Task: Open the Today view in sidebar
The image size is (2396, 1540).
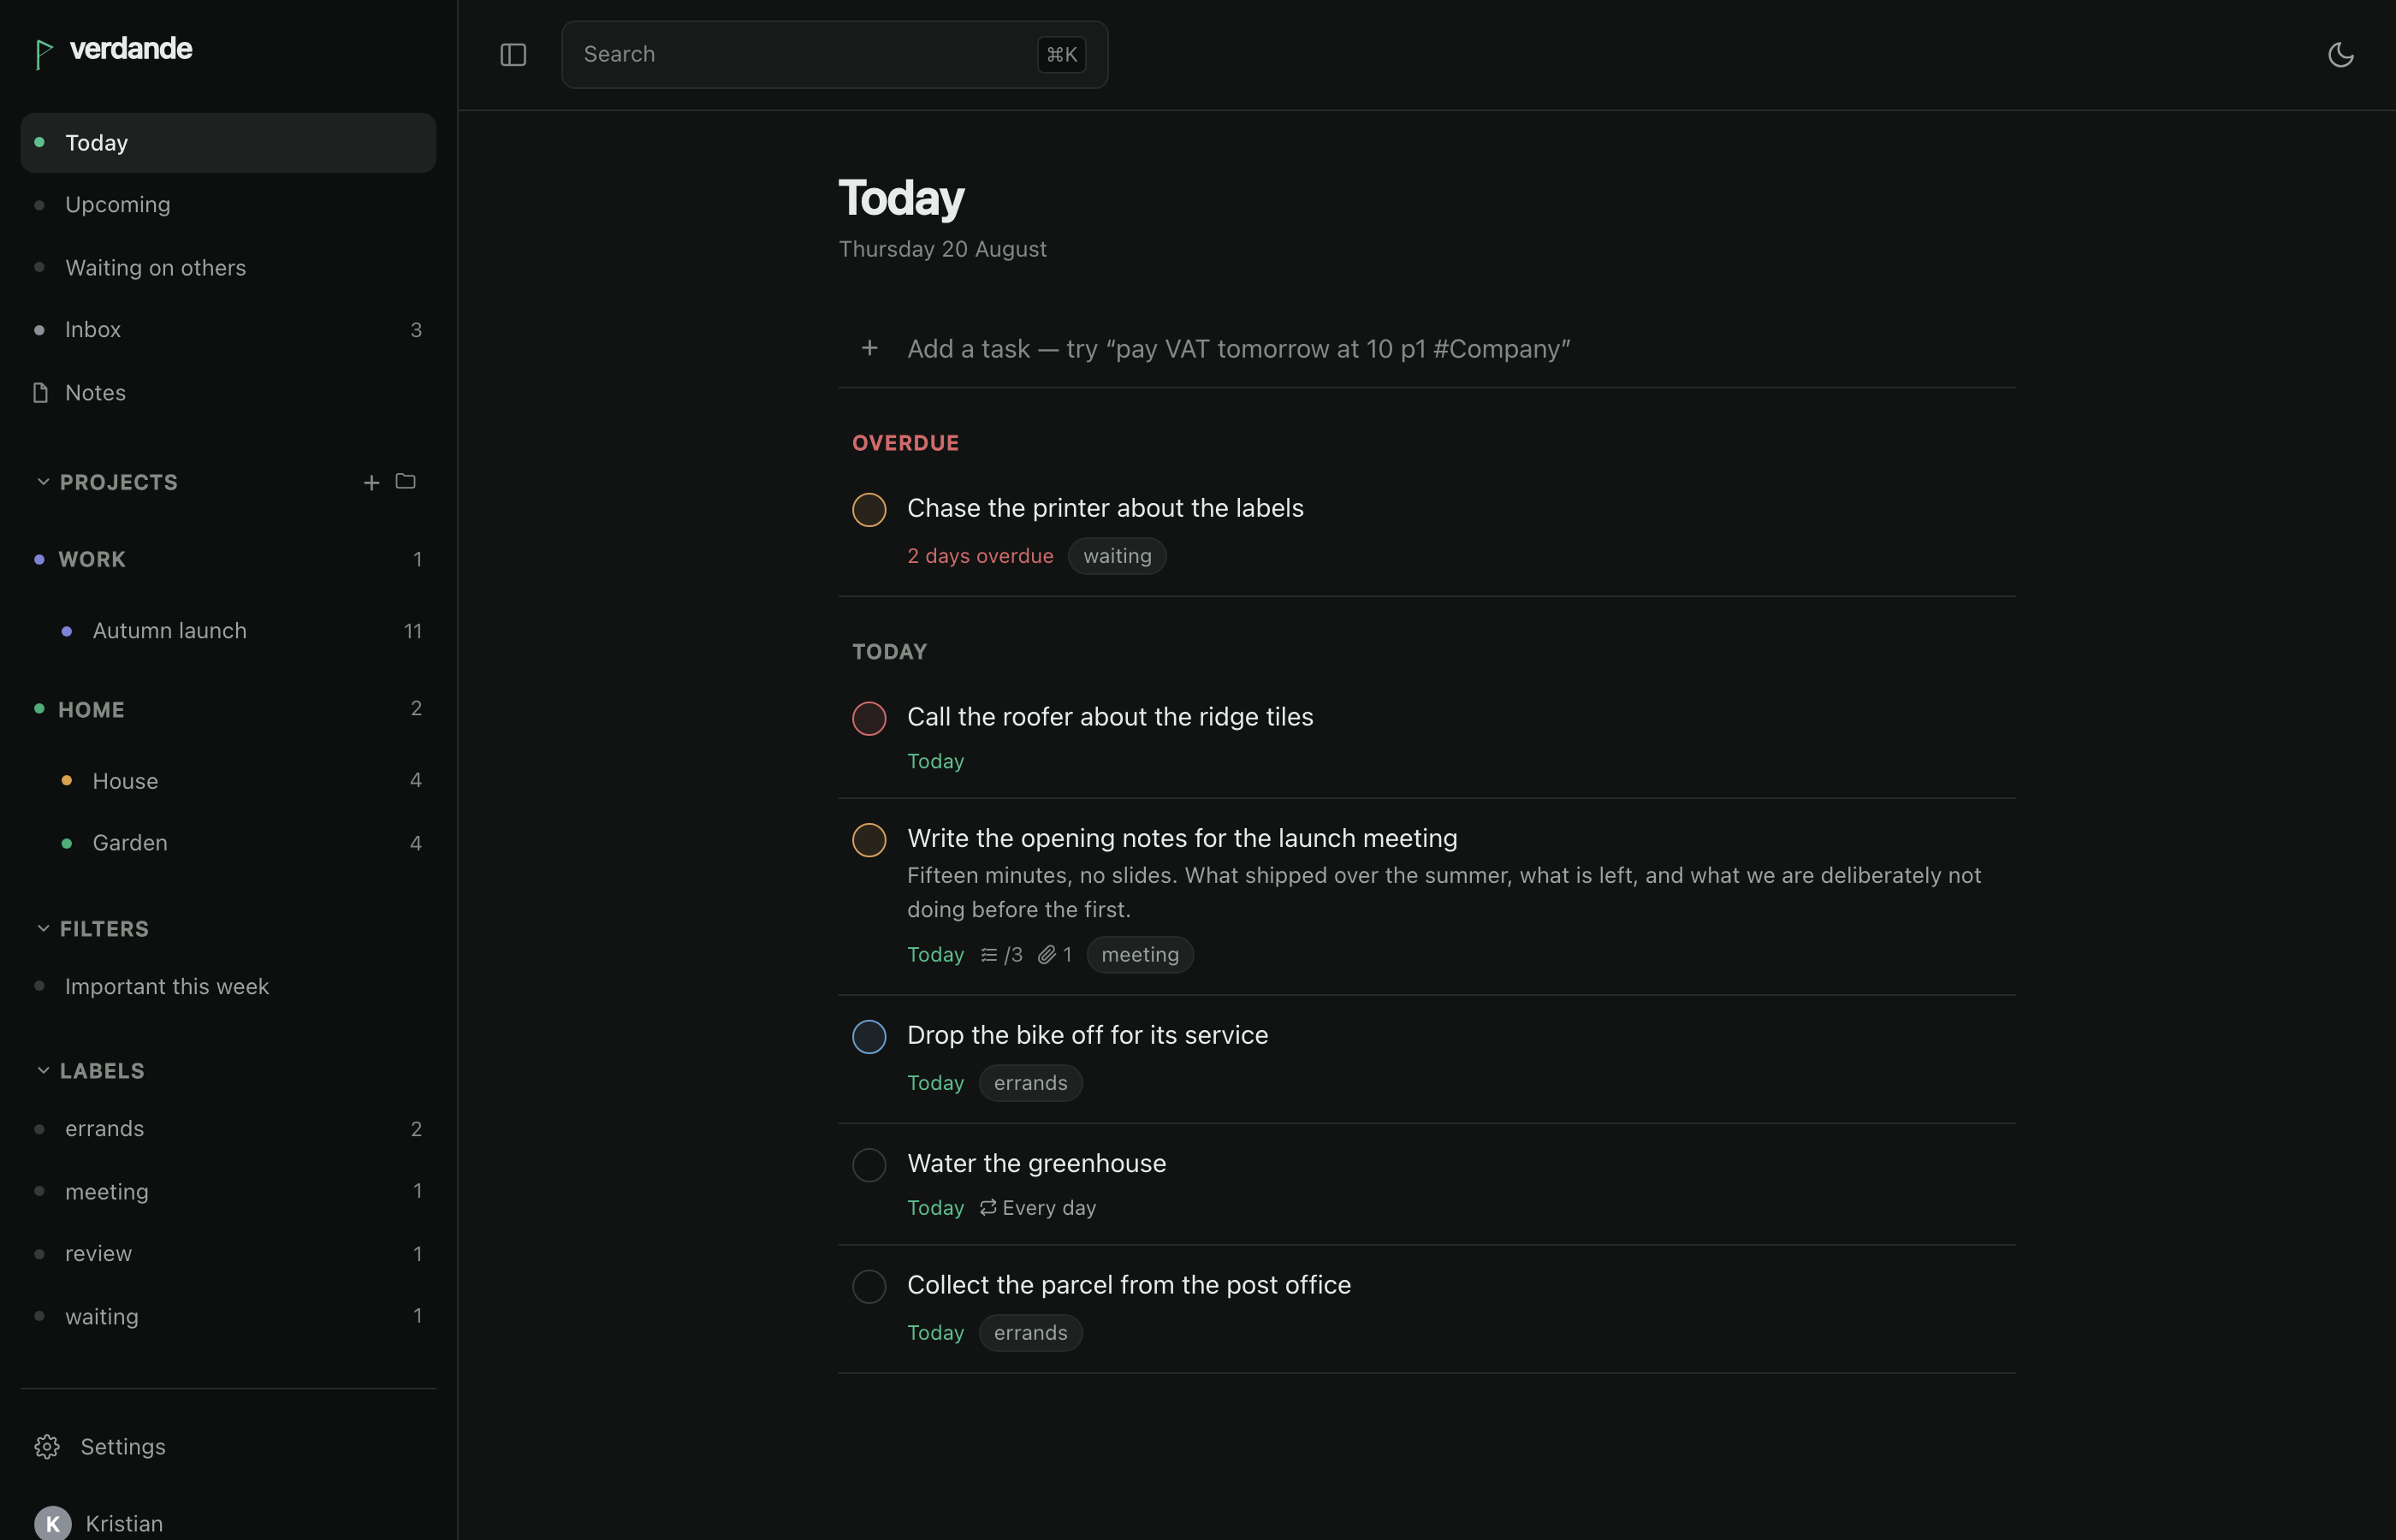Action: 228,143
